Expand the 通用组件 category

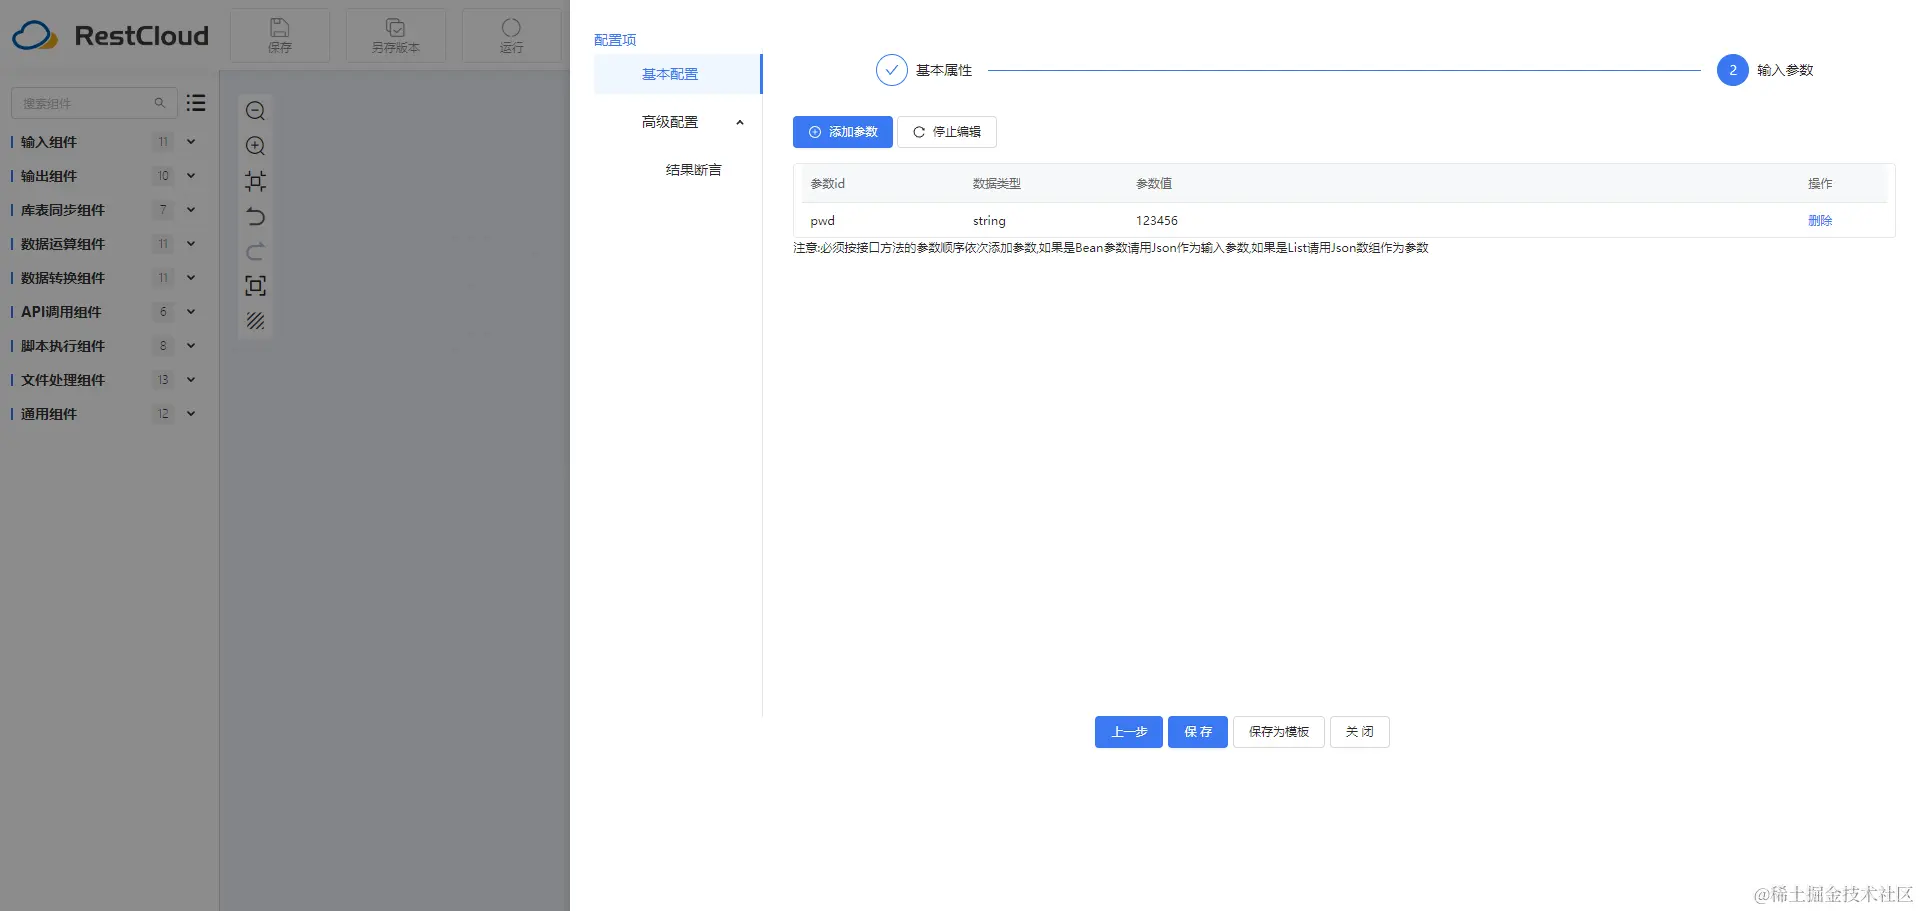(191, 414)
